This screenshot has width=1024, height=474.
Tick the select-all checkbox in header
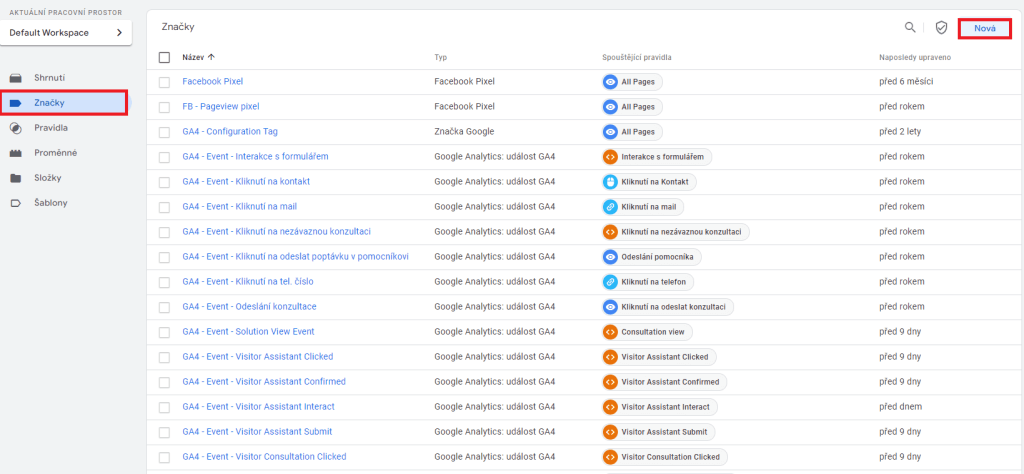click(165, 57)
